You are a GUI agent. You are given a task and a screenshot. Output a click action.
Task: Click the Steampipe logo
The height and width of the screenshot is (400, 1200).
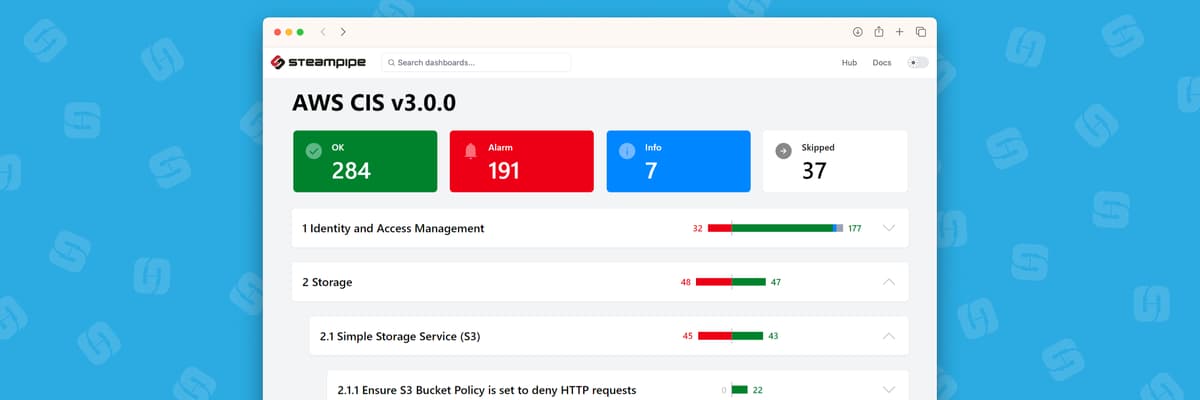coord(319,62)
